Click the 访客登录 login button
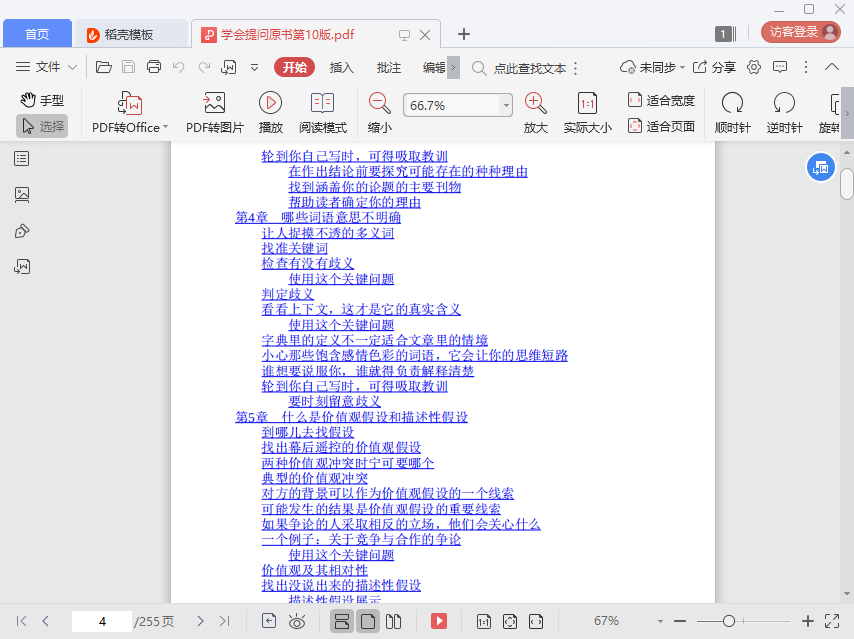 point(801,32)
